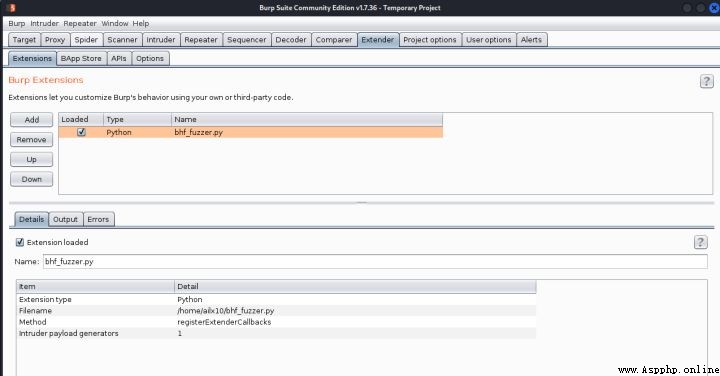This screenshot has width=720, height=376.
Task: Open the Output tab
Action: (66, 219)
